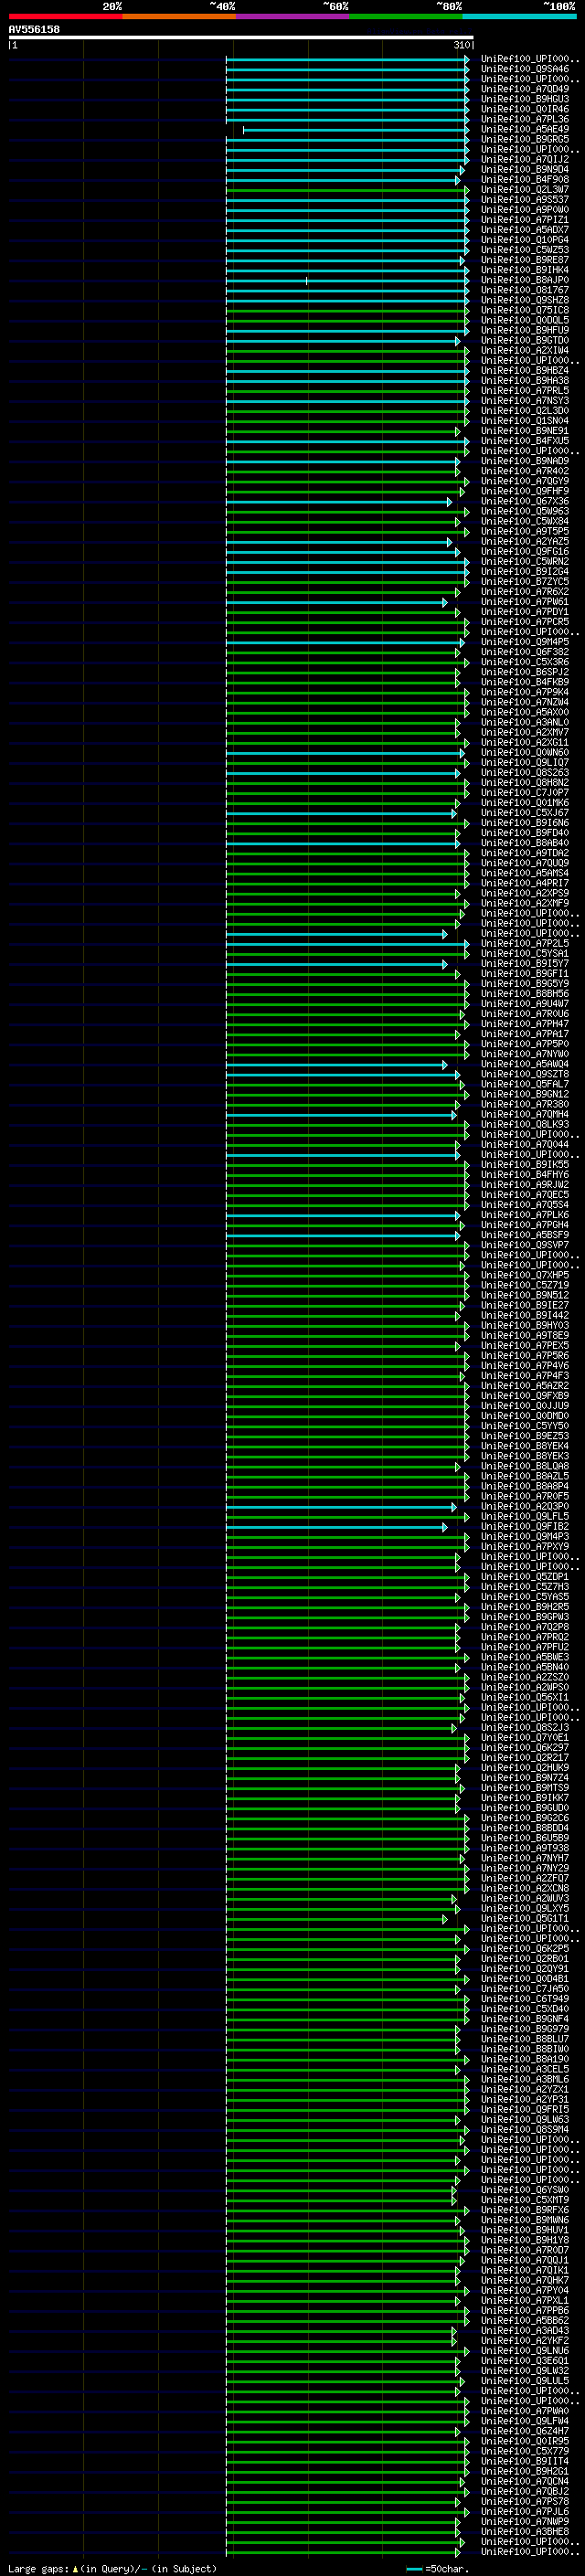Open hit UniRef100_B9HBZ4
585x2576 pixels.
click(x=525, y=370)
